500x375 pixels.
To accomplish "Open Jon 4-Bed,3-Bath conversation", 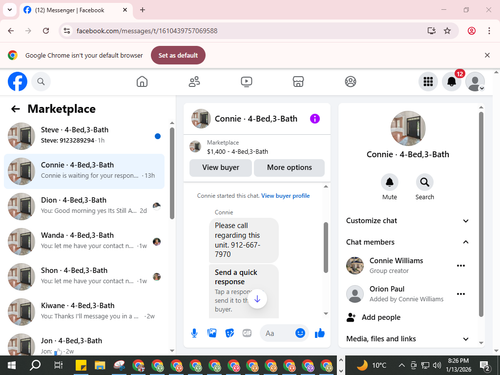I will click(x=84, y=344).
